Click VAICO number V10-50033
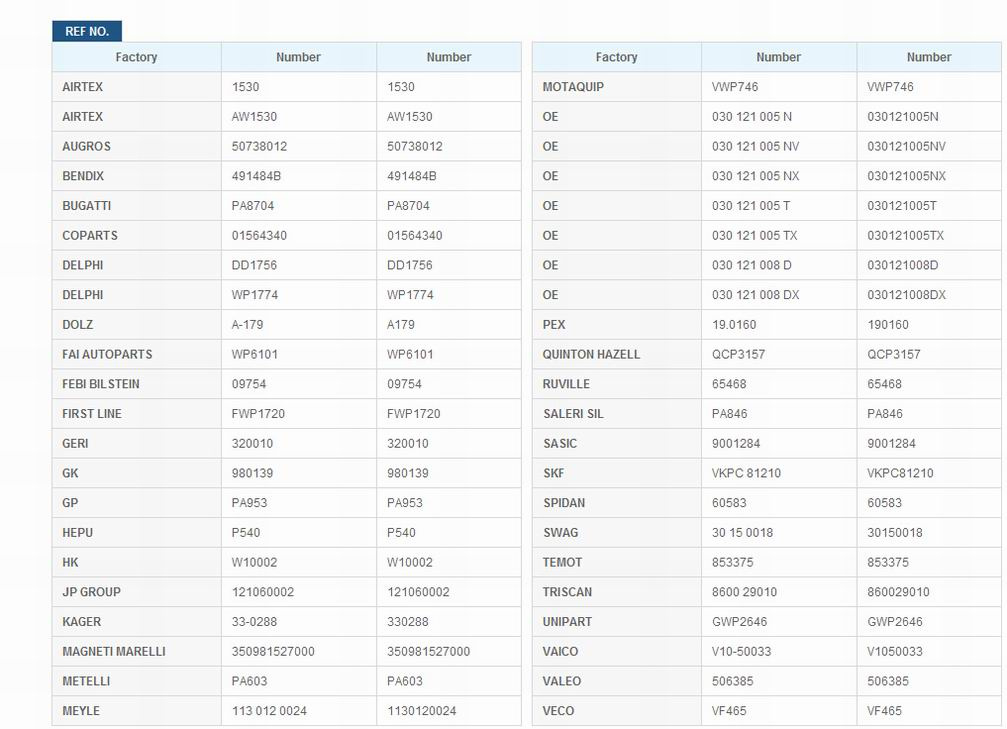The width and height of the screenshot is (1007, 729). pyautogui.click(x=741, y=651)
